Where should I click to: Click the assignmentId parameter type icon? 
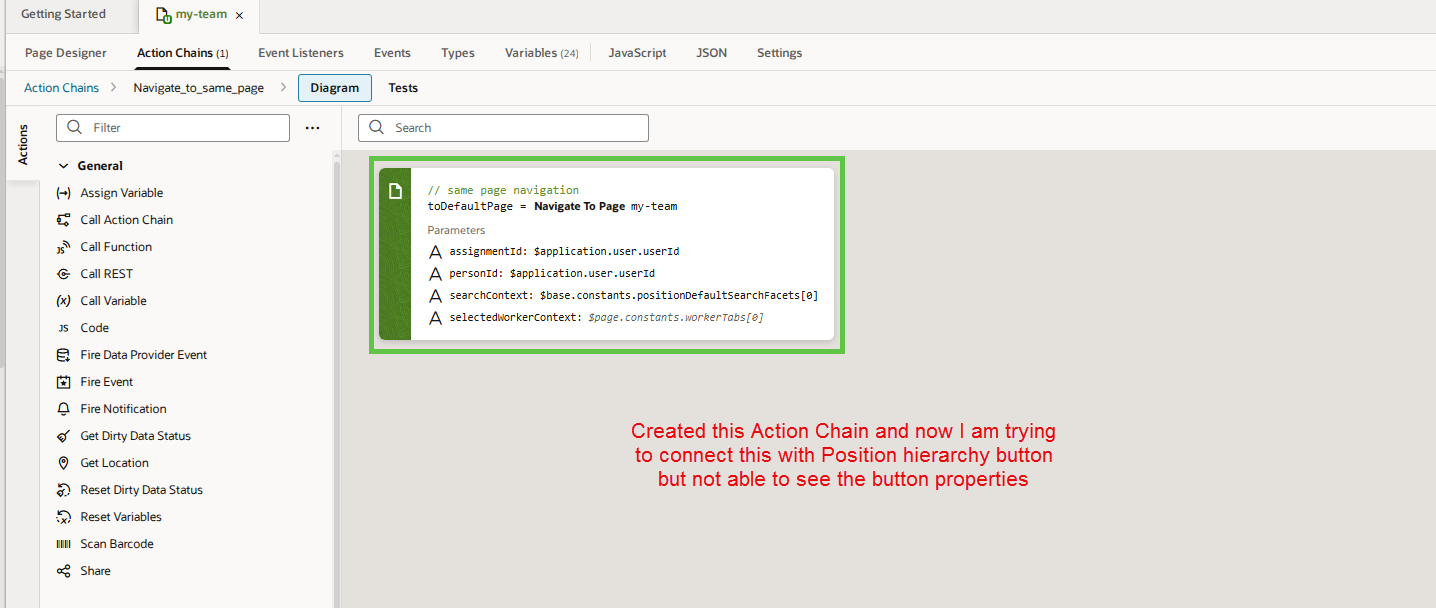coord(435,252)
